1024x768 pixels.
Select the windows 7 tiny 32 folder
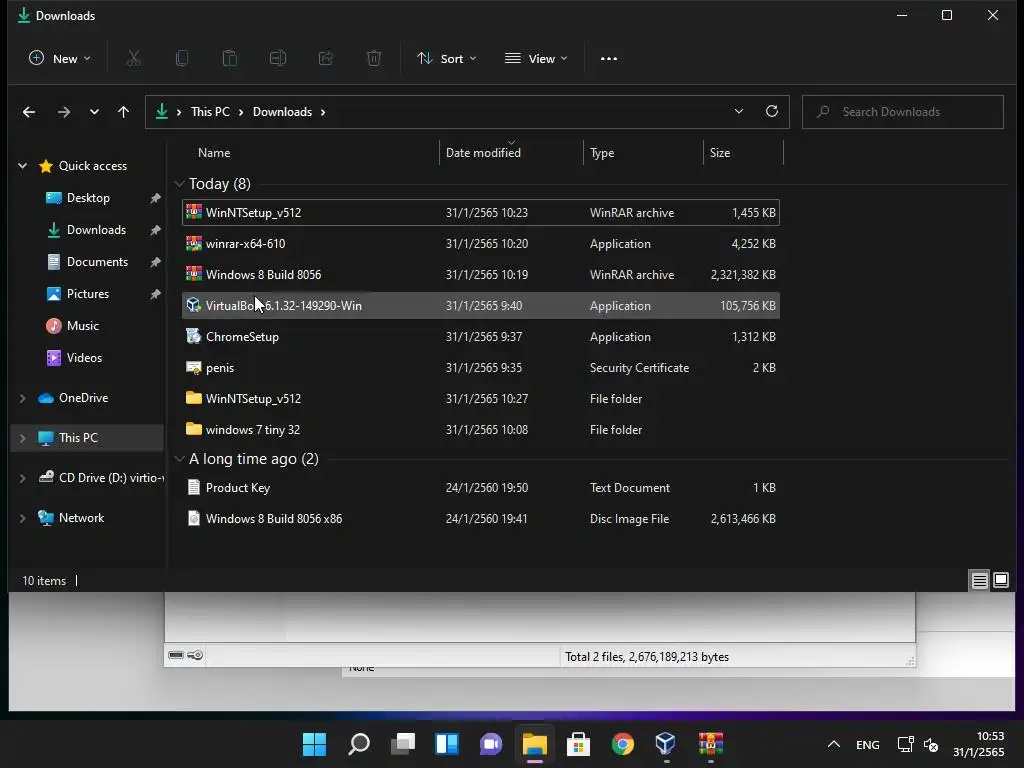[x=481, y=430]
